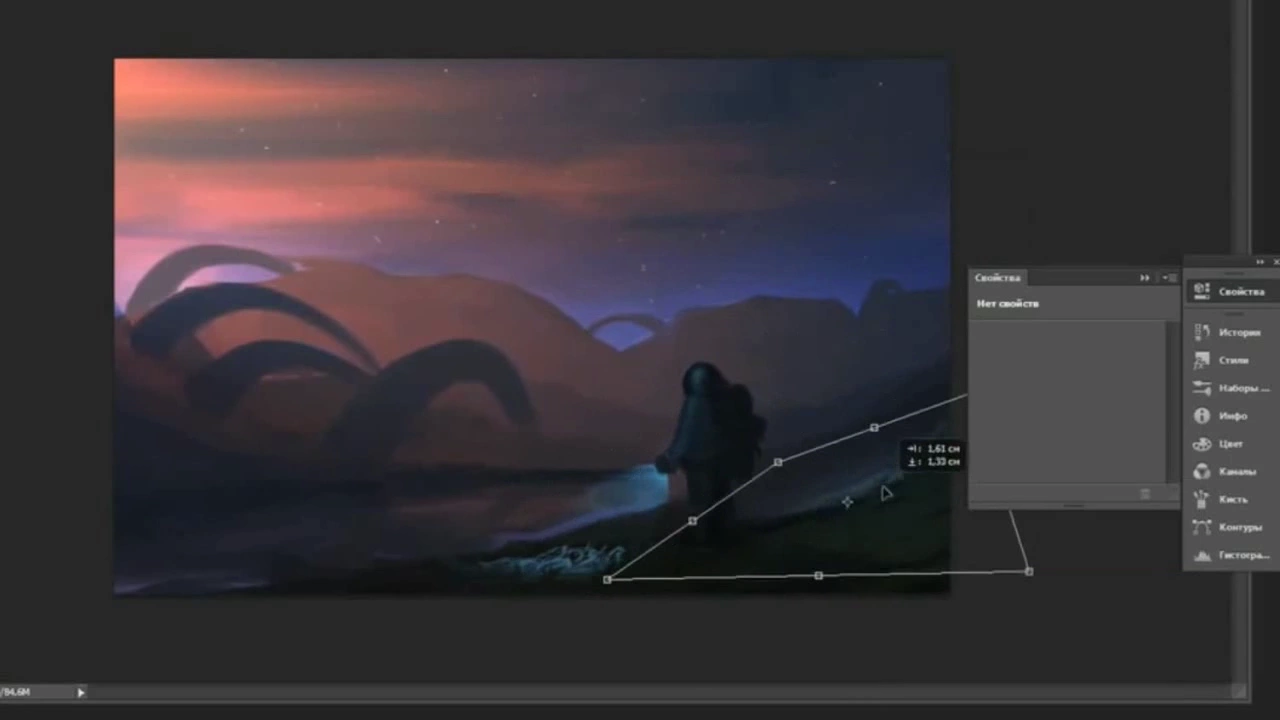Click the trash icon in the Свойства panel
Viewport: 1280px width, 720px height.
pos(1145,494)
